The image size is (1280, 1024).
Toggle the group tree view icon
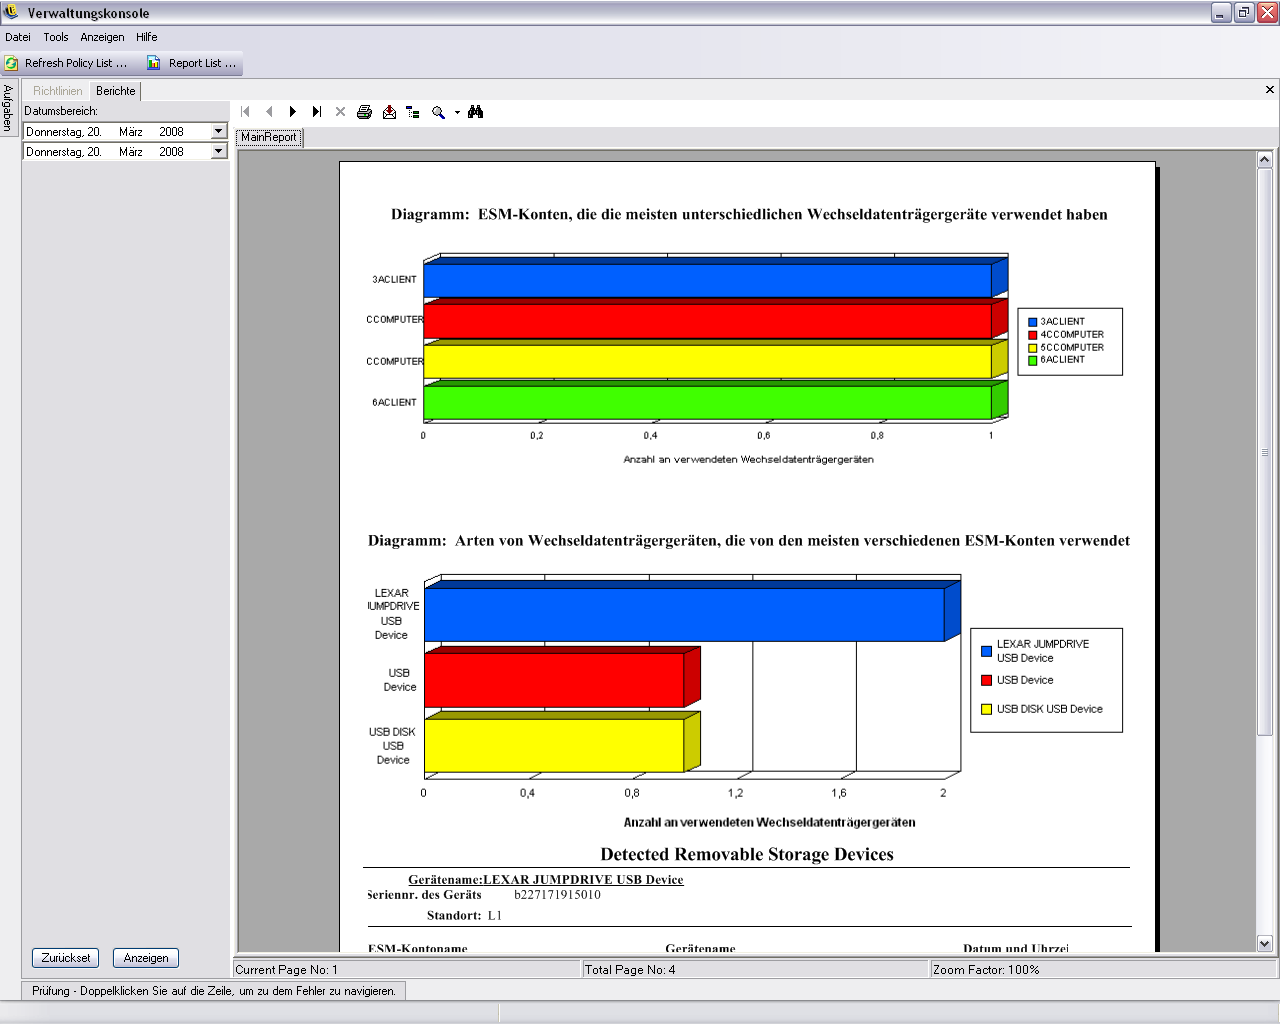(x=413, y=112)
